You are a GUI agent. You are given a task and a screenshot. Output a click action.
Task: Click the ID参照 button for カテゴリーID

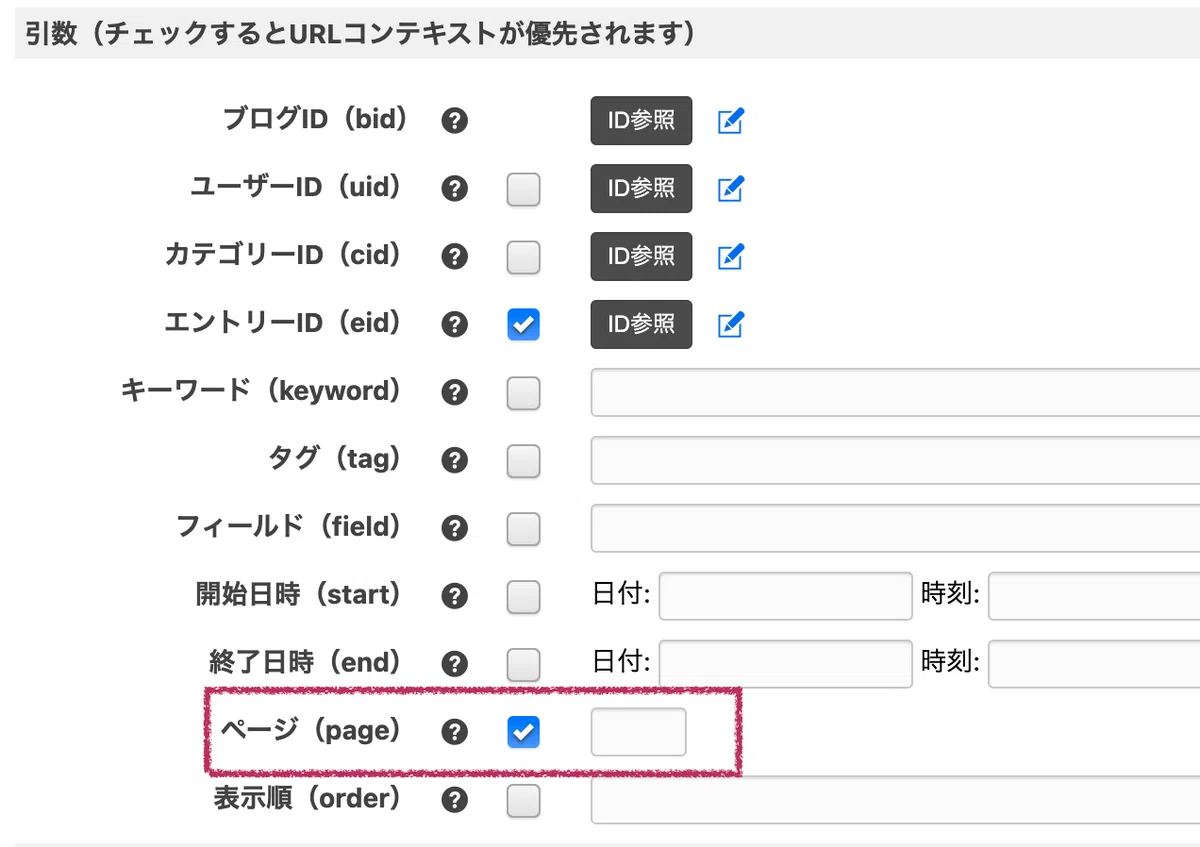[x=641, y=256]
